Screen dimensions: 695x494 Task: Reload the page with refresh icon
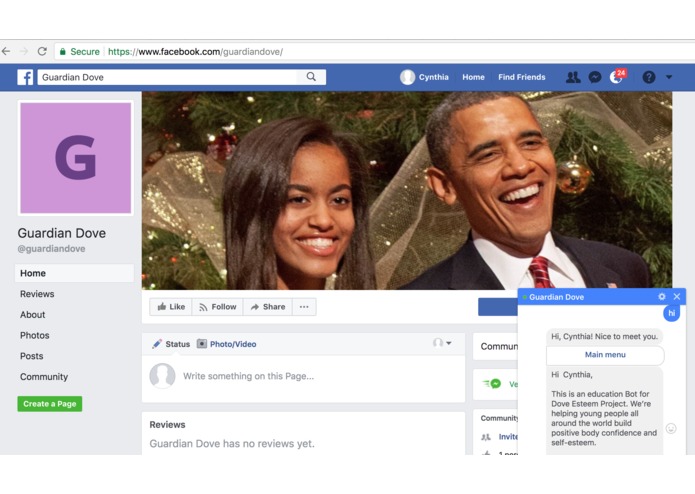coord(42,51)
